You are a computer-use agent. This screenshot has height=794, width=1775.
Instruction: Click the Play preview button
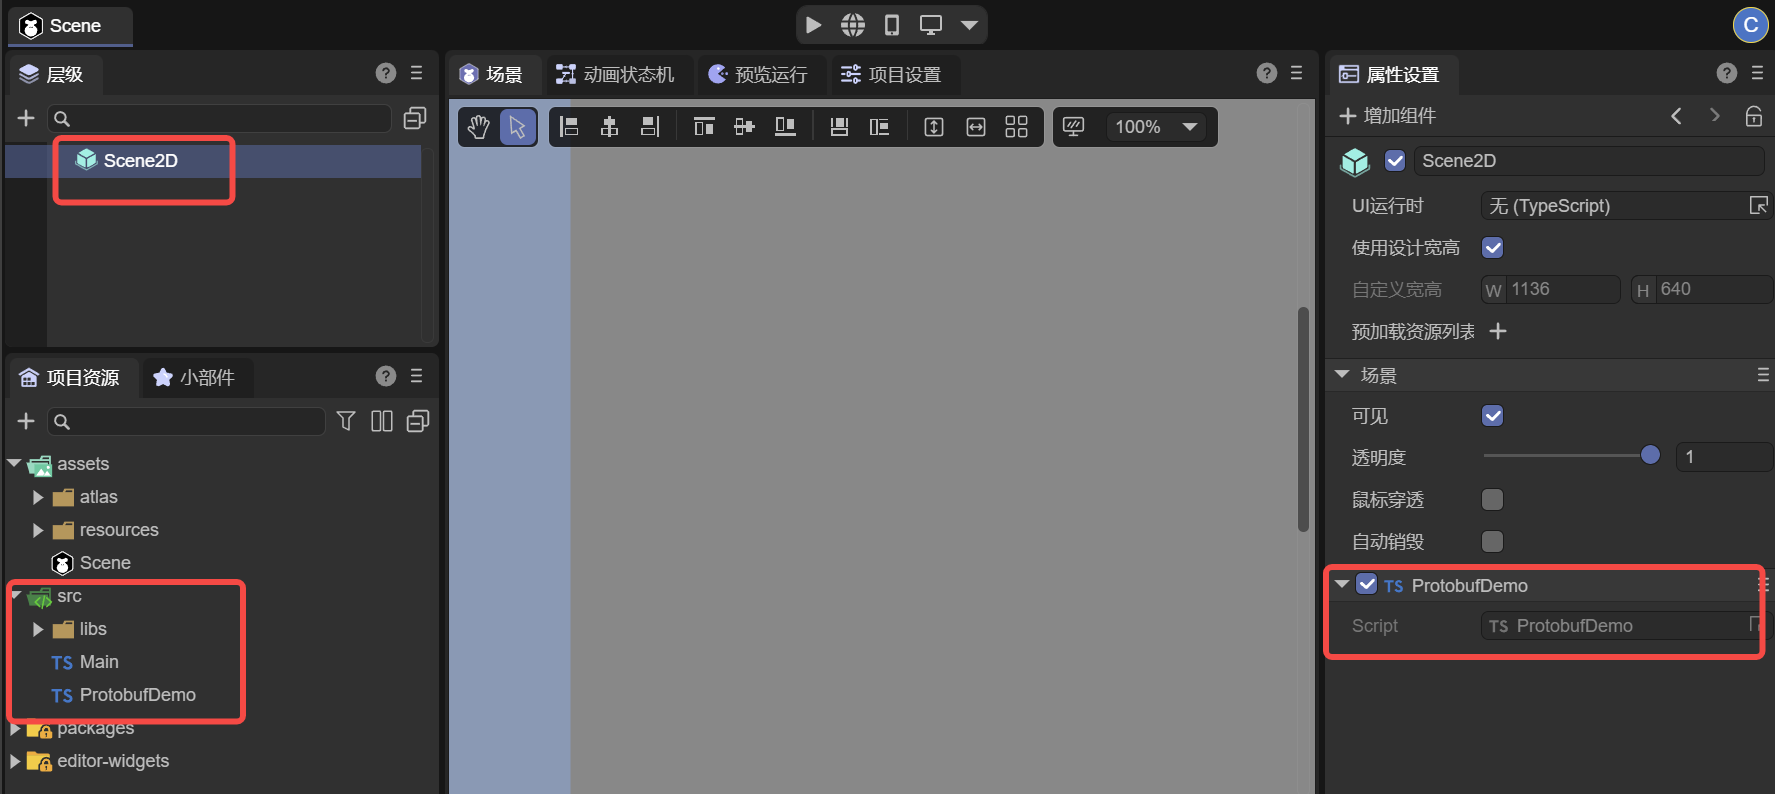coord(814,25)
